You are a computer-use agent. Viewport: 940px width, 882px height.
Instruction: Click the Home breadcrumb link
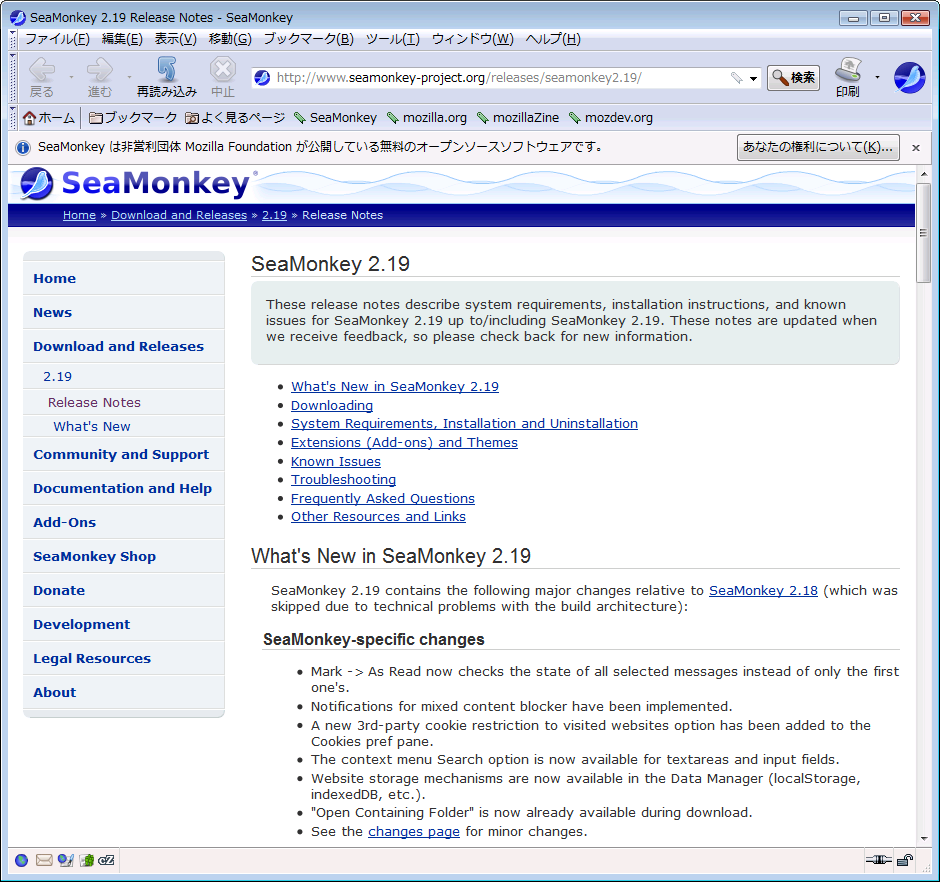point(79,215)
